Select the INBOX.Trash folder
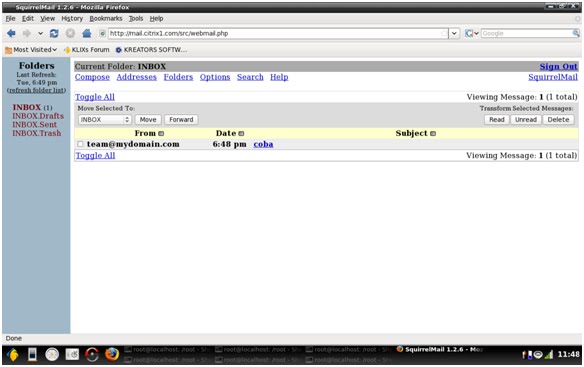The height and width of the screenshot is (367, 584). click(x=36, y=133)
